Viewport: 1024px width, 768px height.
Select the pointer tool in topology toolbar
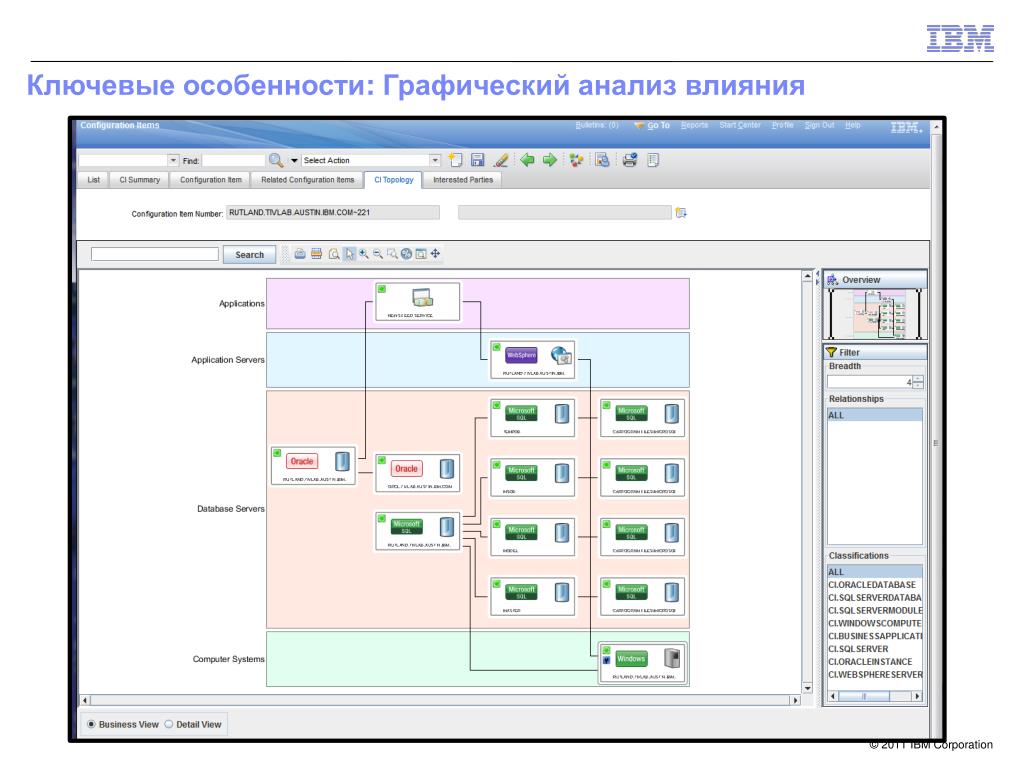coord(349,254)
